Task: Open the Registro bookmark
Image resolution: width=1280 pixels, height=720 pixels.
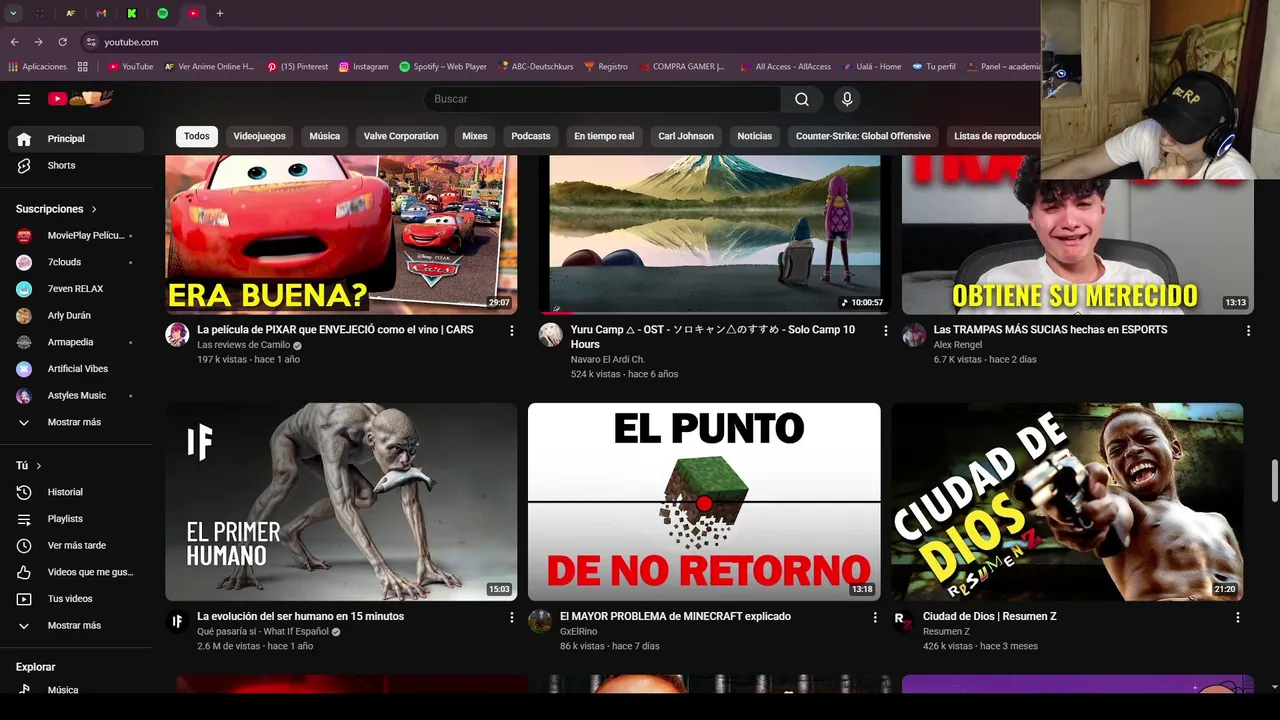Action: click(606, 67)
